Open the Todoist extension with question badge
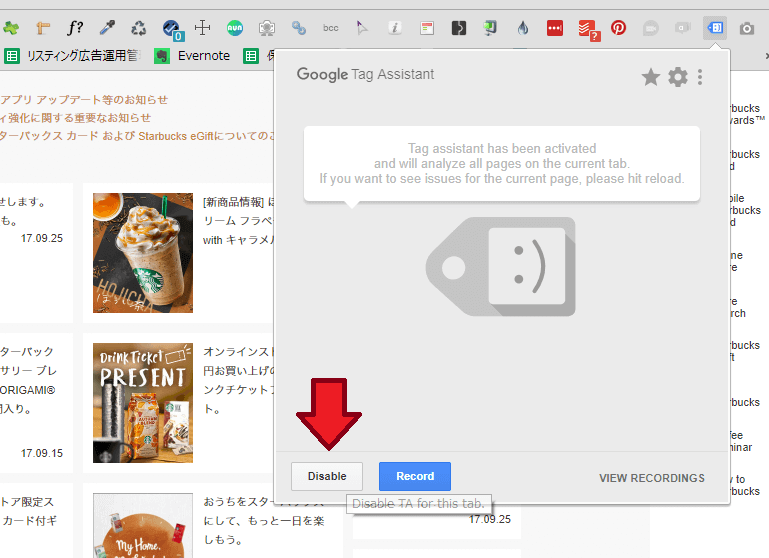The width and height of the screenshot is (769, 558). [x=588, y=30]
